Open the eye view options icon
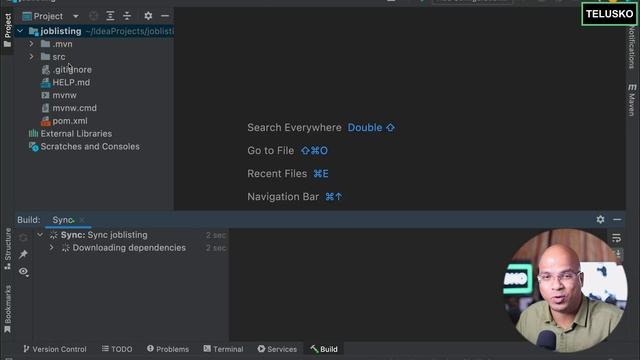This screenshot has width=640, height=360. (x=23, y=271)
